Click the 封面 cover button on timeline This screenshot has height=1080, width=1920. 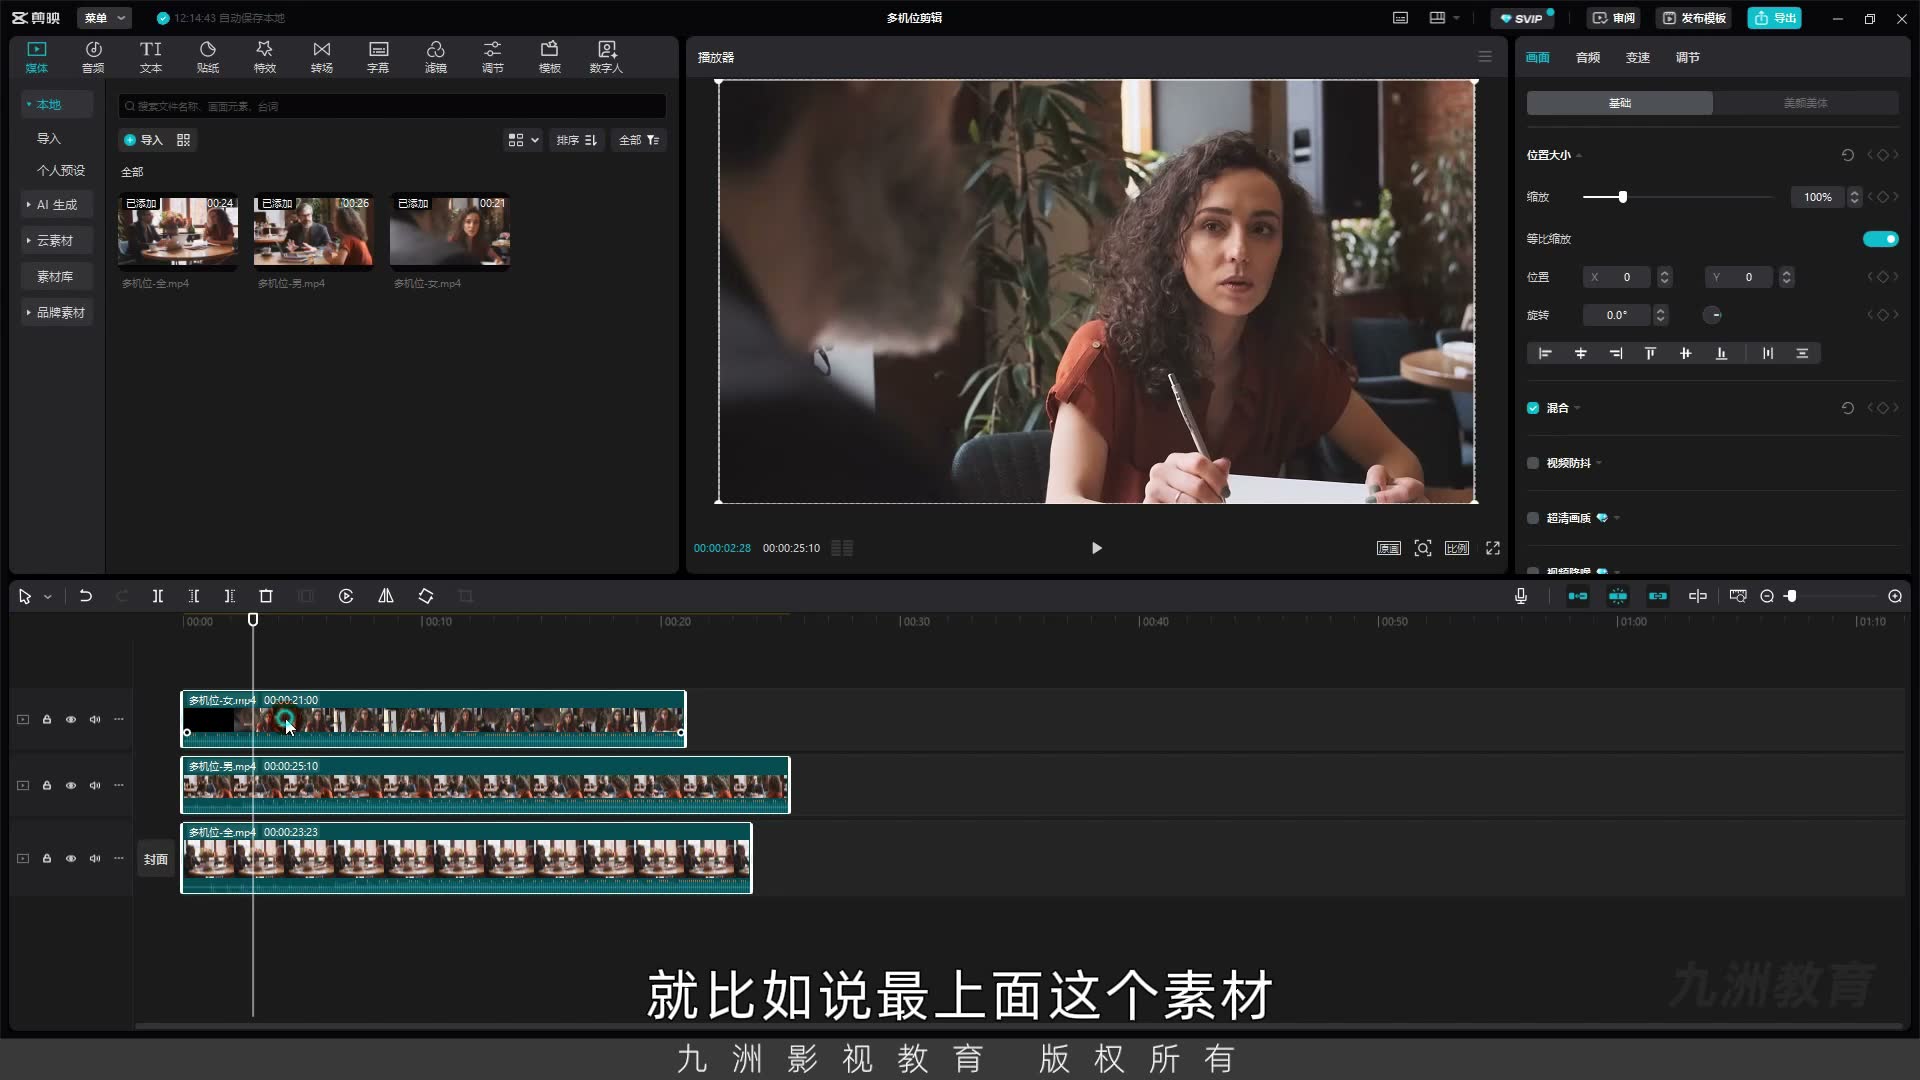tap(155, 859)
